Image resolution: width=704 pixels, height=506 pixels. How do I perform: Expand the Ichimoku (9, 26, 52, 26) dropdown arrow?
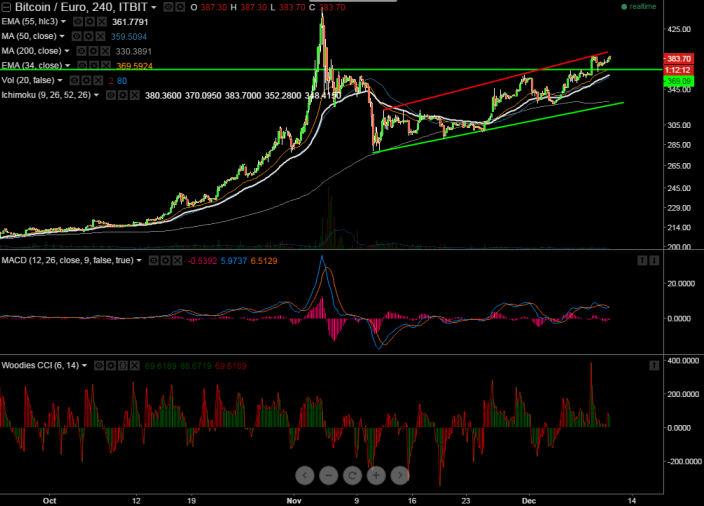click(96, 95)
